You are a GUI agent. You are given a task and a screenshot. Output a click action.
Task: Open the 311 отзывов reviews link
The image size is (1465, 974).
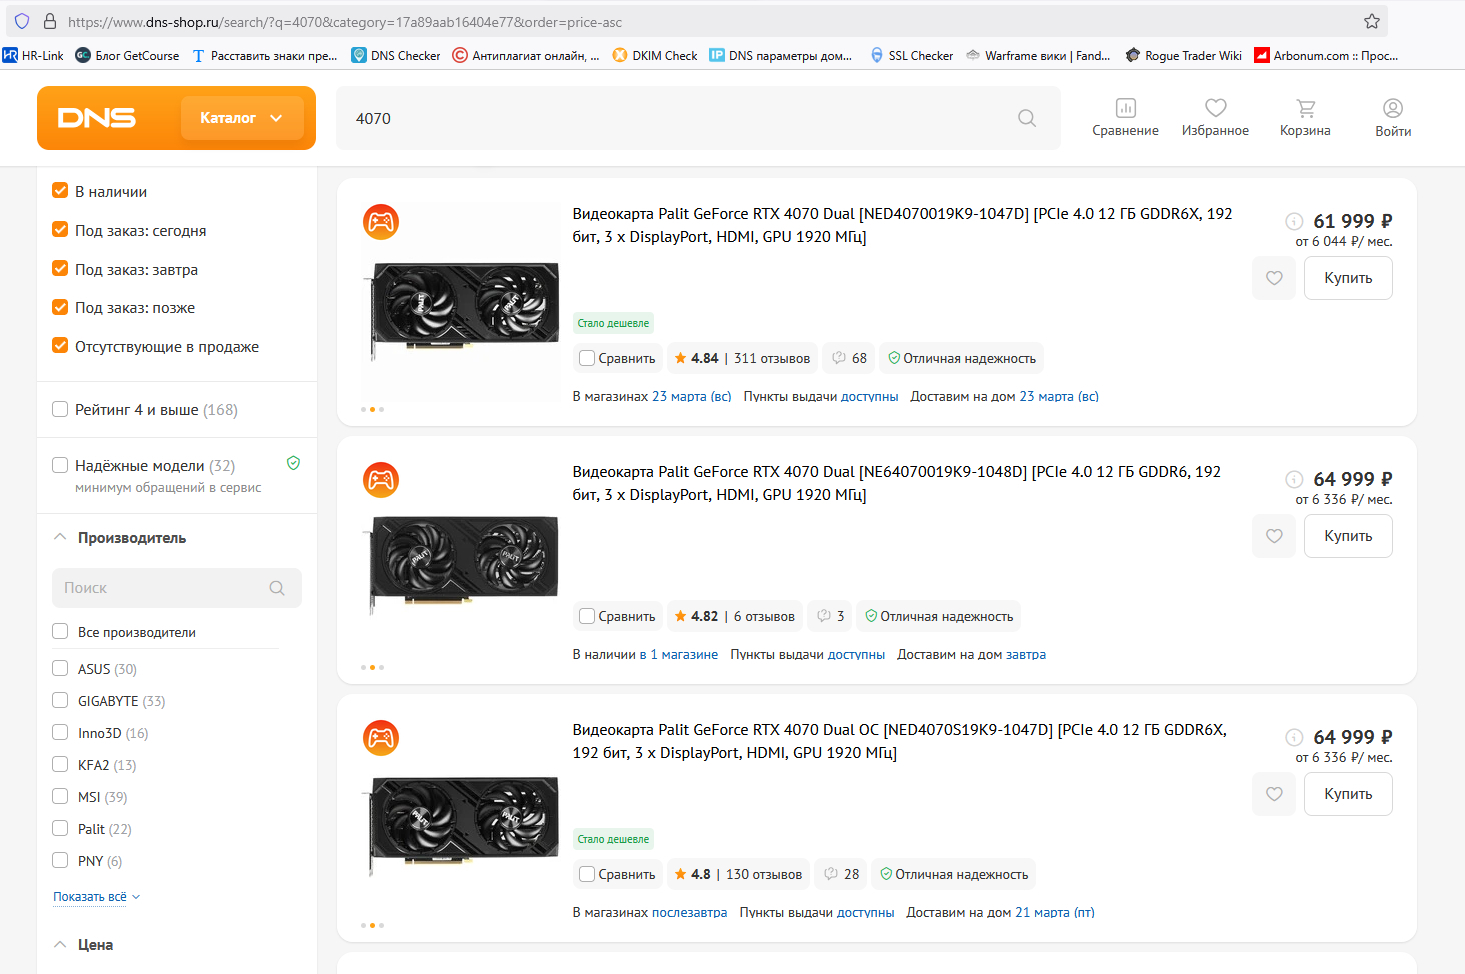coord(771,358)
